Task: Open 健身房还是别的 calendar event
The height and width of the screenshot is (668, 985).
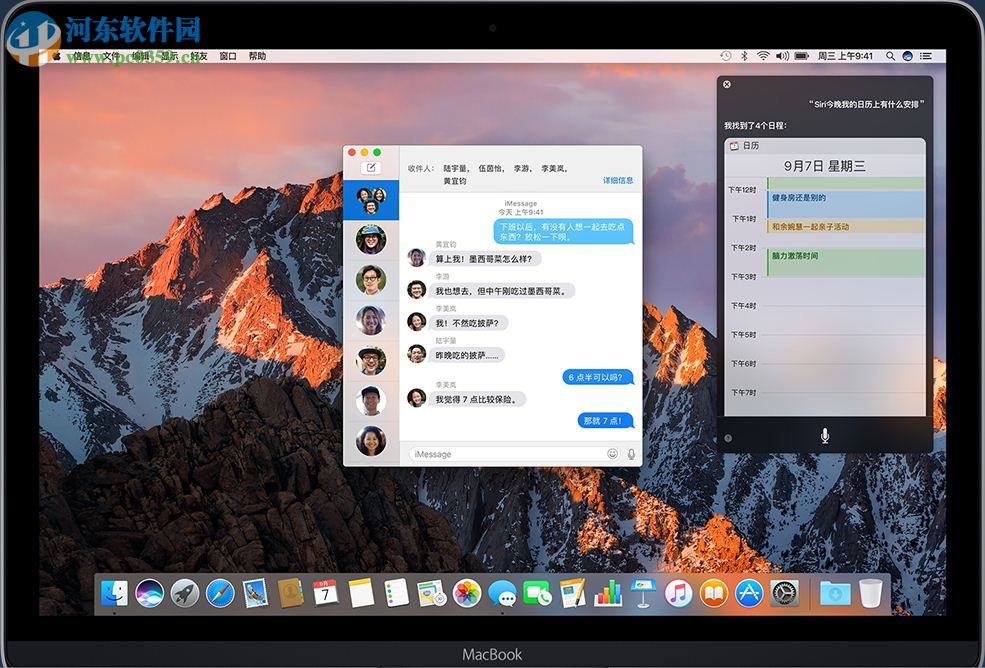Action: tap(846, 204)
